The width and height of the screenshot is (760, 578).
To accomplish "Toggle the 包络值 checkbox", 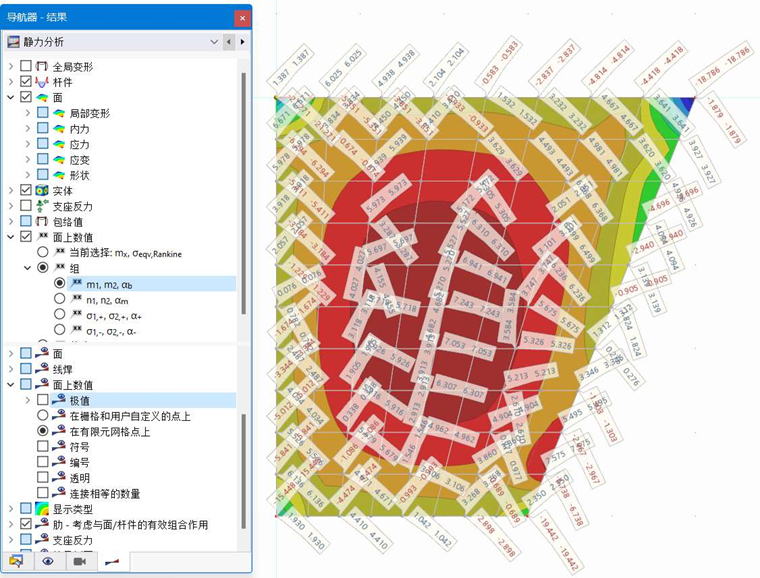I will pos(26,221).
